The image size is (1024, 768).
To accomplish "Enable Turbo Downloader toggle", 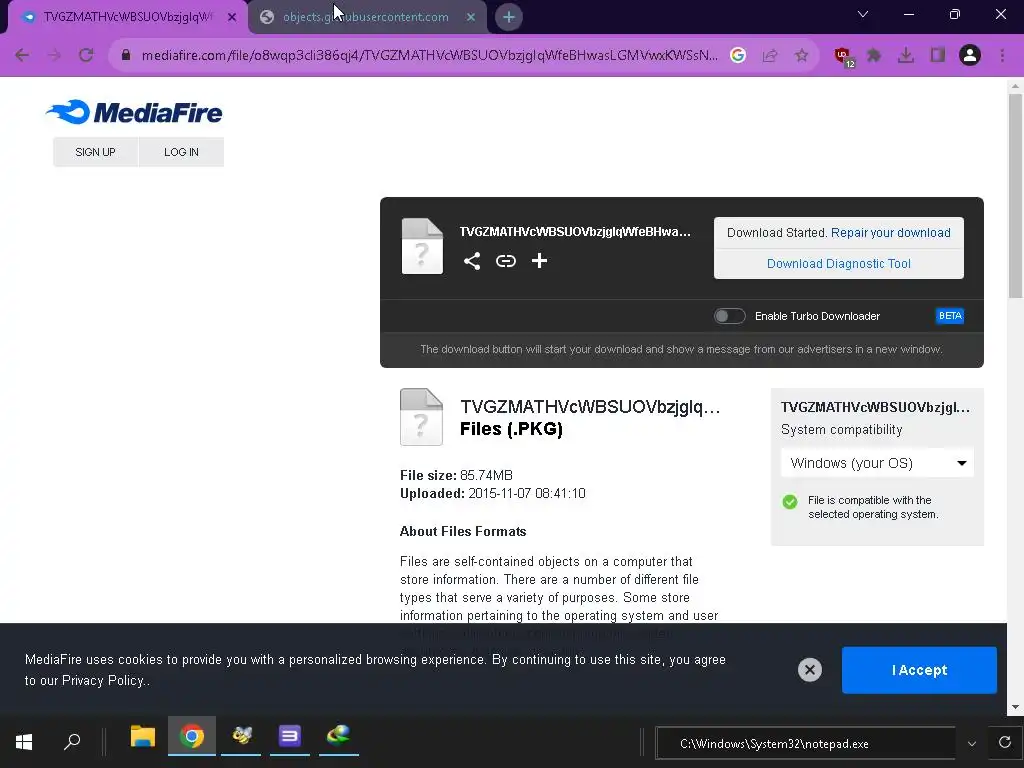I will 729,316.
